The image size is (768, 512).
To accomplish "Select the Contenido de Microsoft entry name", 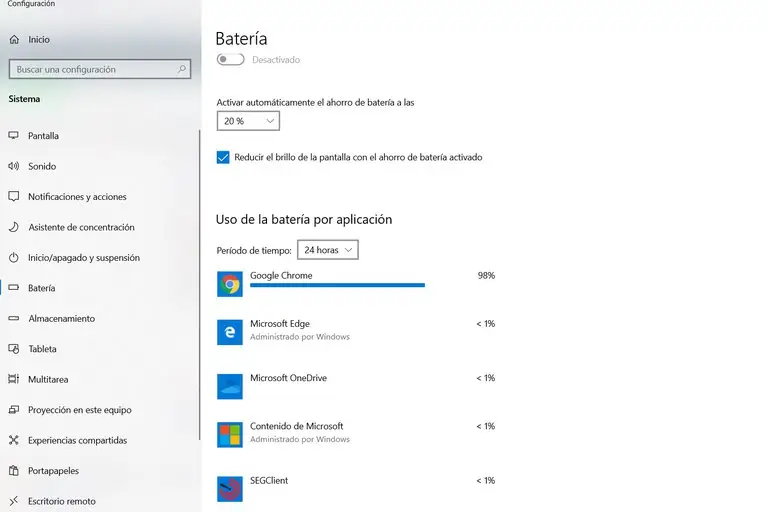I will coord(297,426).
